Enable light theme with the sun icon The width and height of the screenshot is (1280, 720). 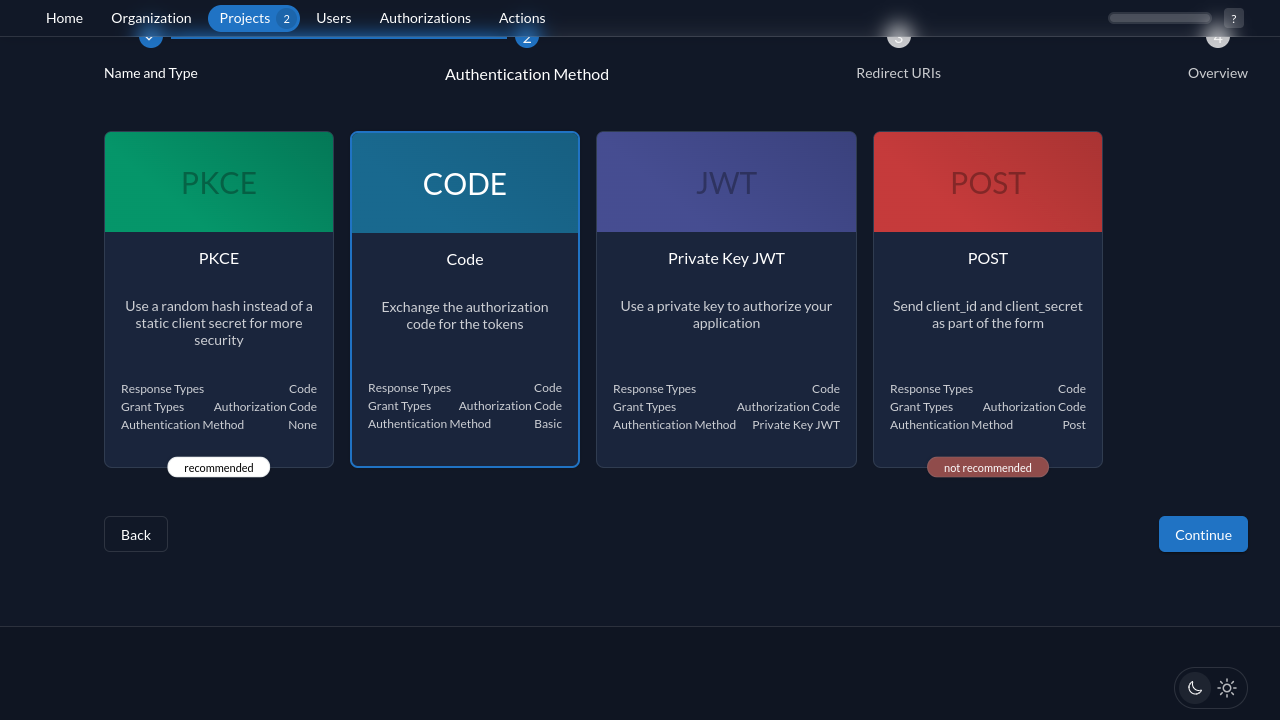tap(1226, 688)
